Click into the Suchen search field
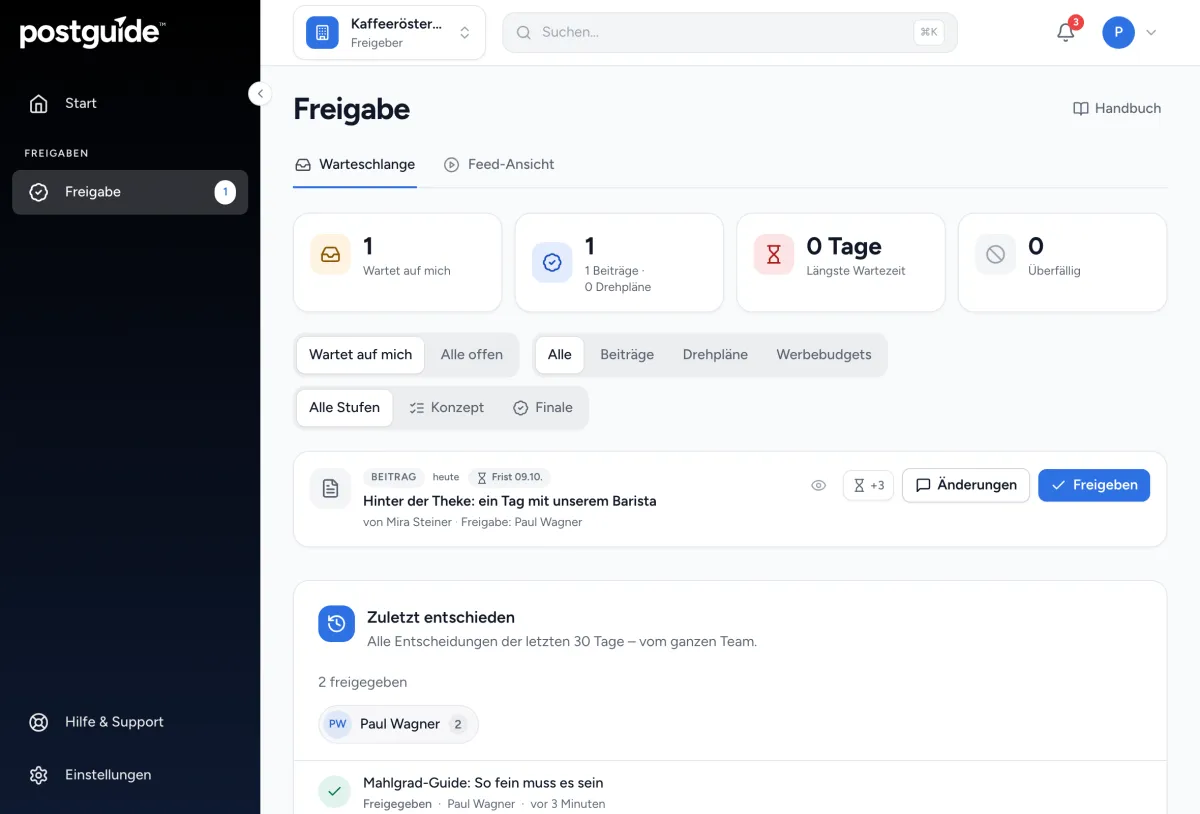The height and width of the screenshot is (814, 1200). point(730,32)
